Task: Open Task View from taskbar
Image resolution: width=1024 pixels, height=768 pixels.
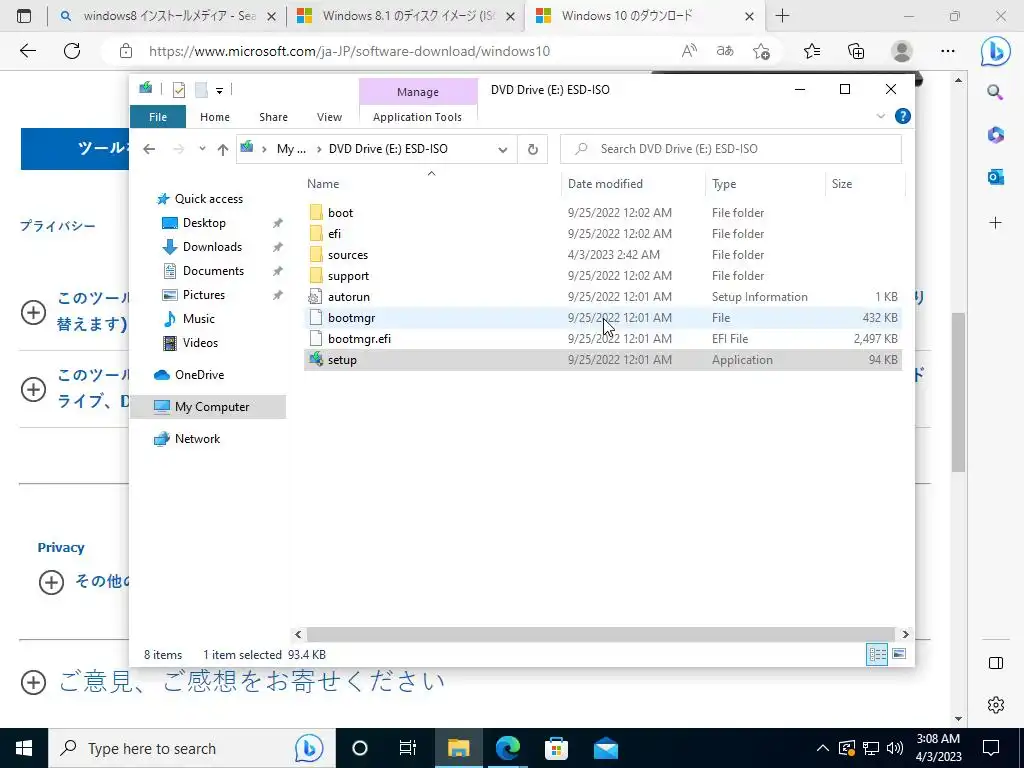Action: pyautogui.click(x=408, y=748)
